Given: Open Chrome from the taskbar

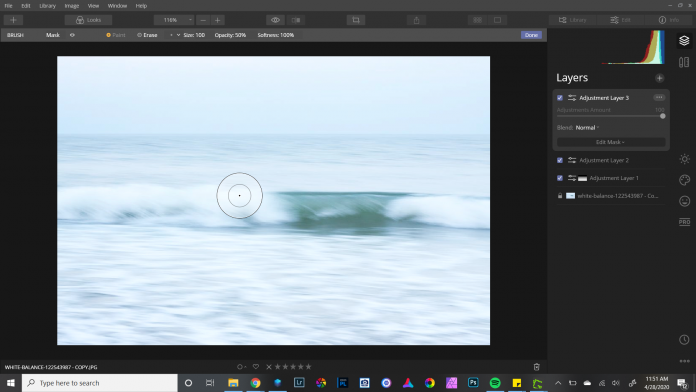Looking at the screenshot, I should point(255,383).
